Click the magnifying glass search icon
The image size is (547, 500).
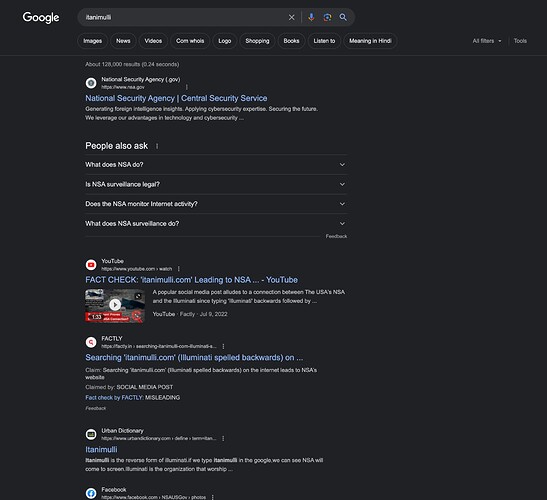(343, 17)
